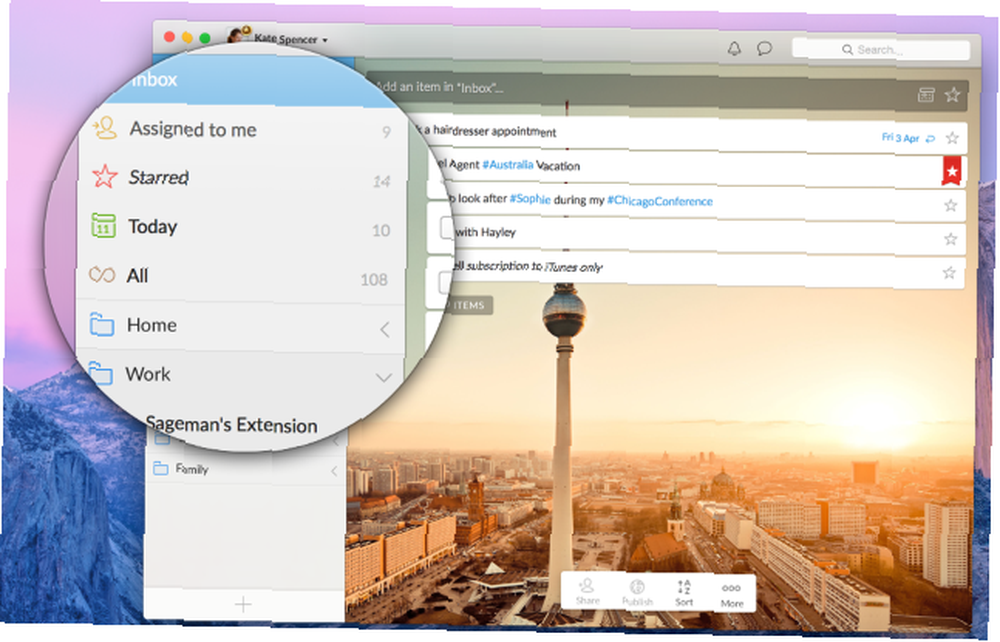This screenshot has height=642, width=1000.
Task: Star the hairdresser appointment task
Action: (x=952, y=138)
